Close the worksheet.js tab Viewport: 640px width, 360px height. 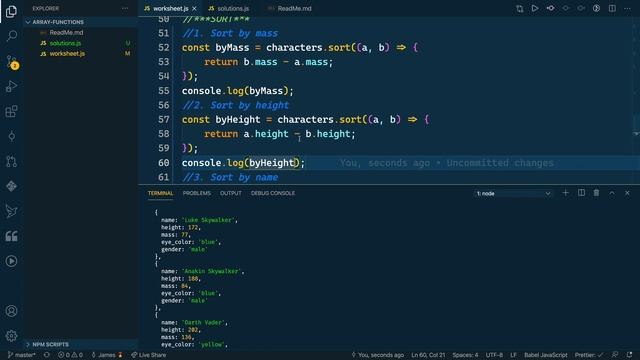(x=194, y=9)
